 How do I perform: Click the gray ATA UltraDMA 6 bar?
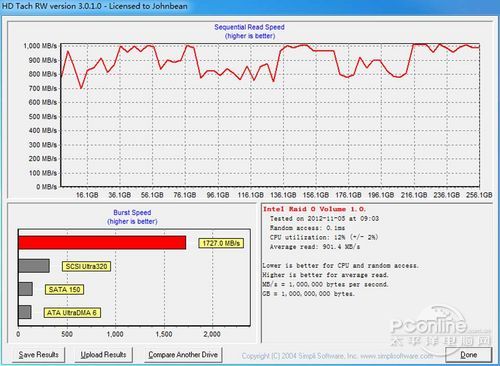[x=25, y=312]
